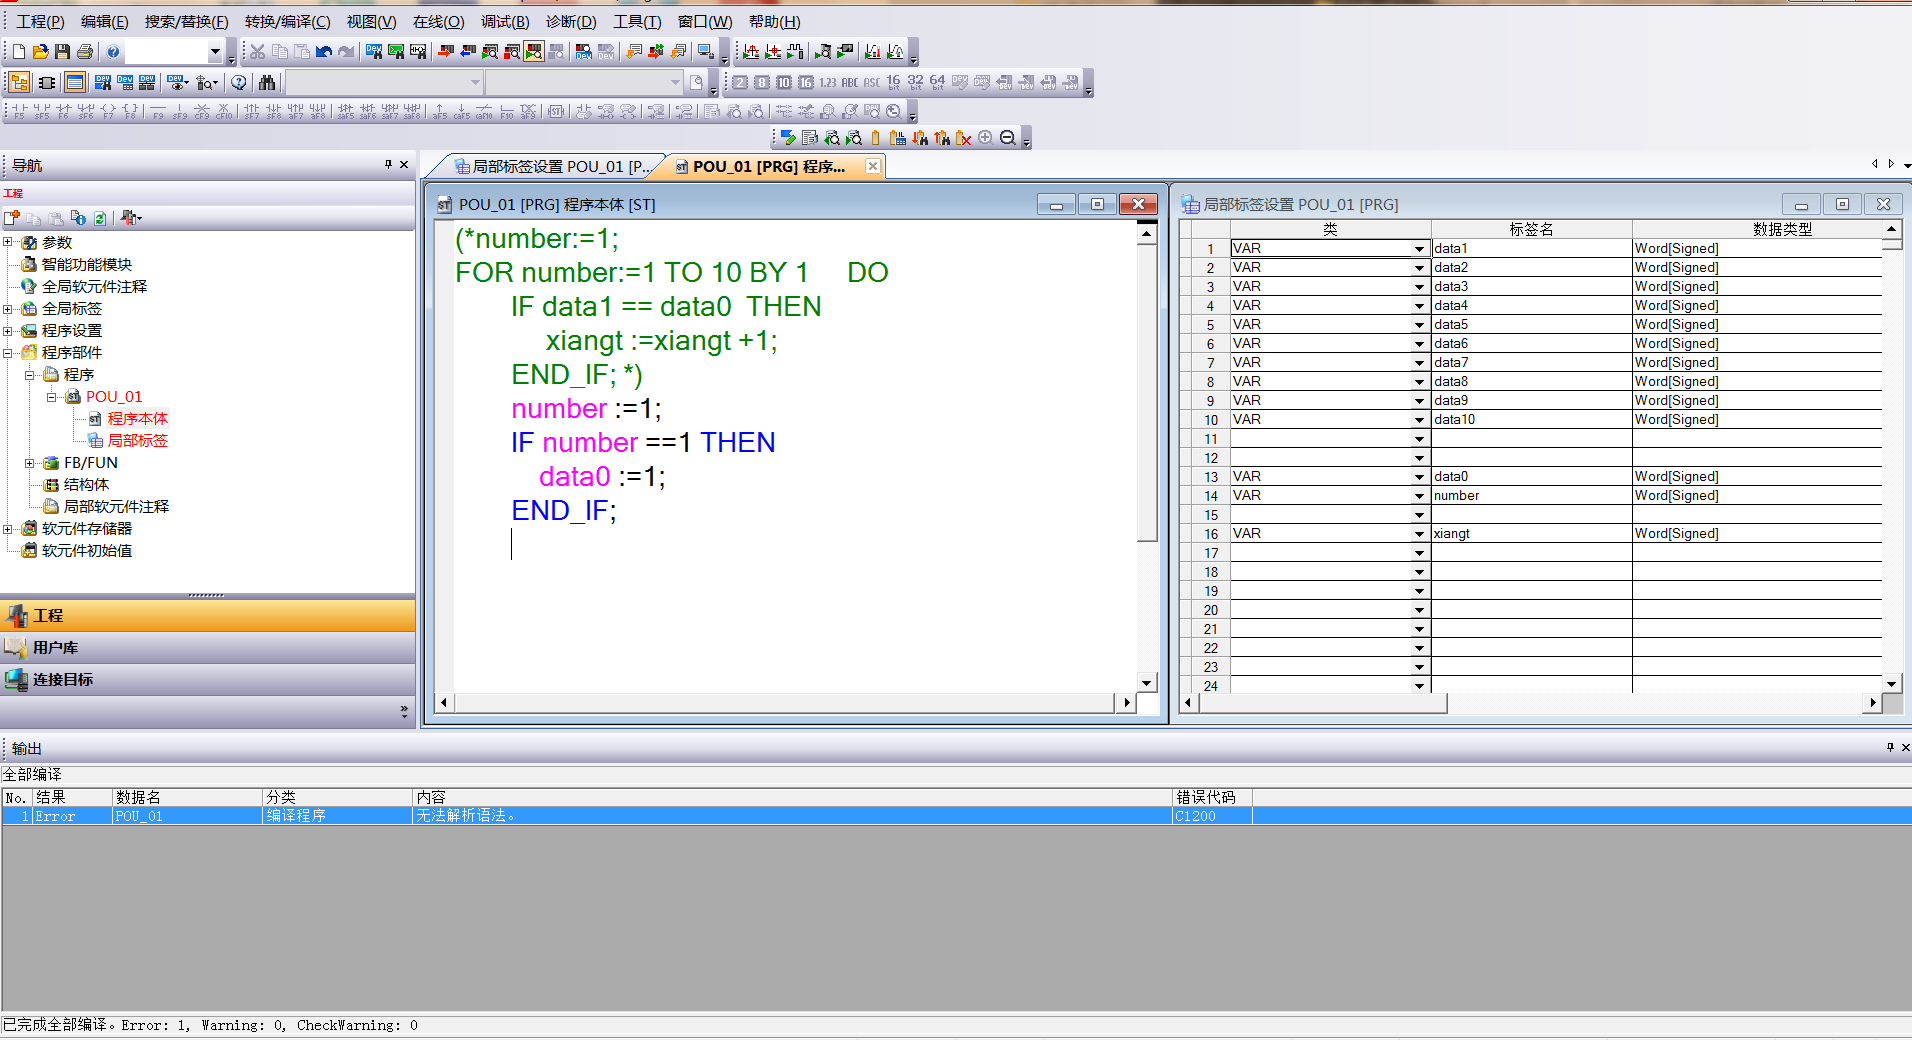Click the binoculars find icon
1912x1040 pixels.
point(266,82)
